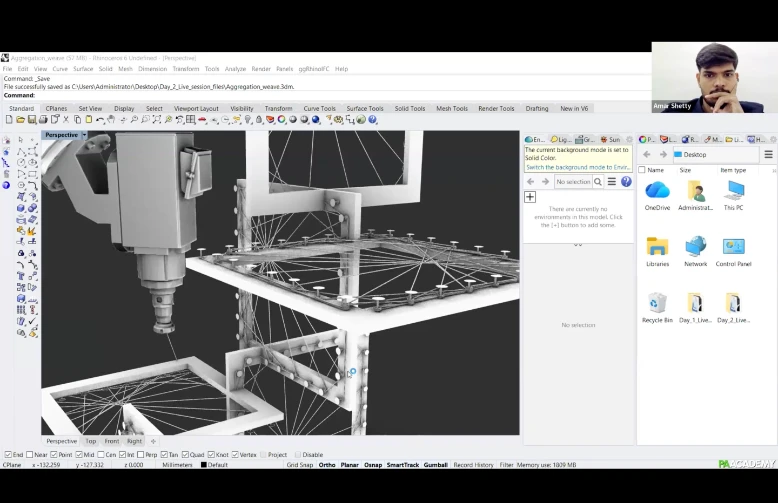Screen dimensions: 778x503
Task: Click Switch the background mode link
Action: (x=576, y=166)
